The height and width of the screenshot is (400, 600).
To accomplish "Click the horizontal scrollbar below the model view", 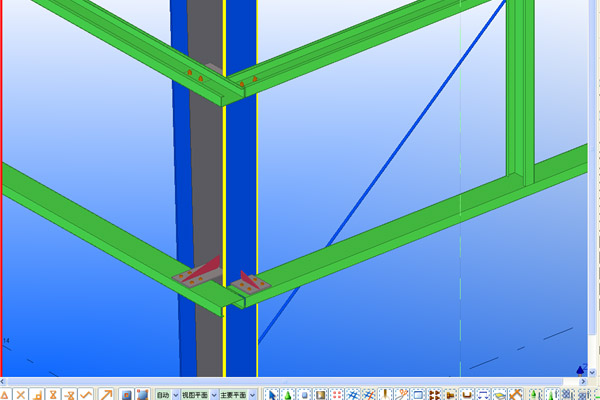I will [300, 380].
